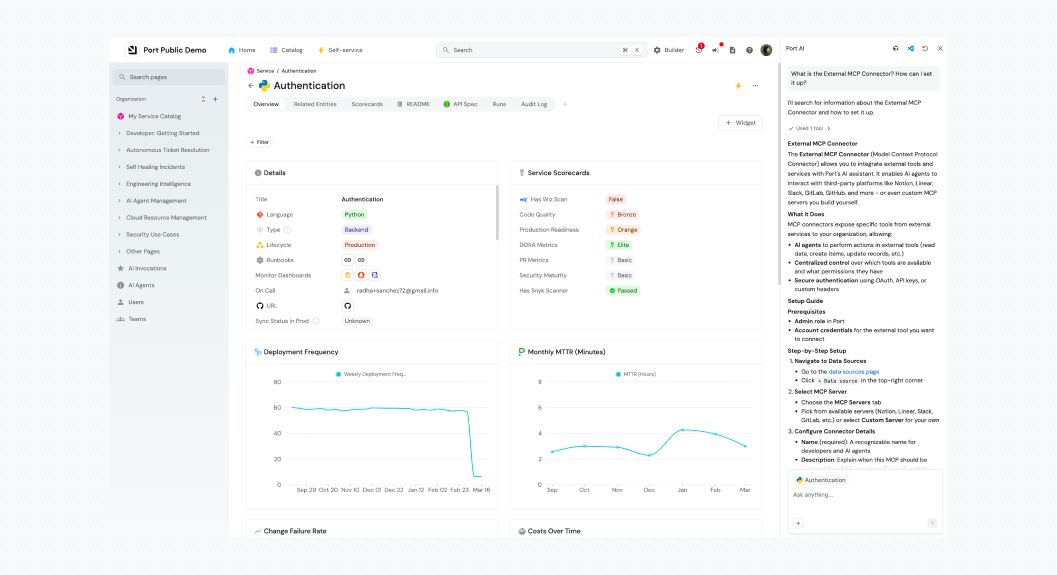The image size is (1057, 575).
Task: Open the help question mark icon
Action: [749, 50]
